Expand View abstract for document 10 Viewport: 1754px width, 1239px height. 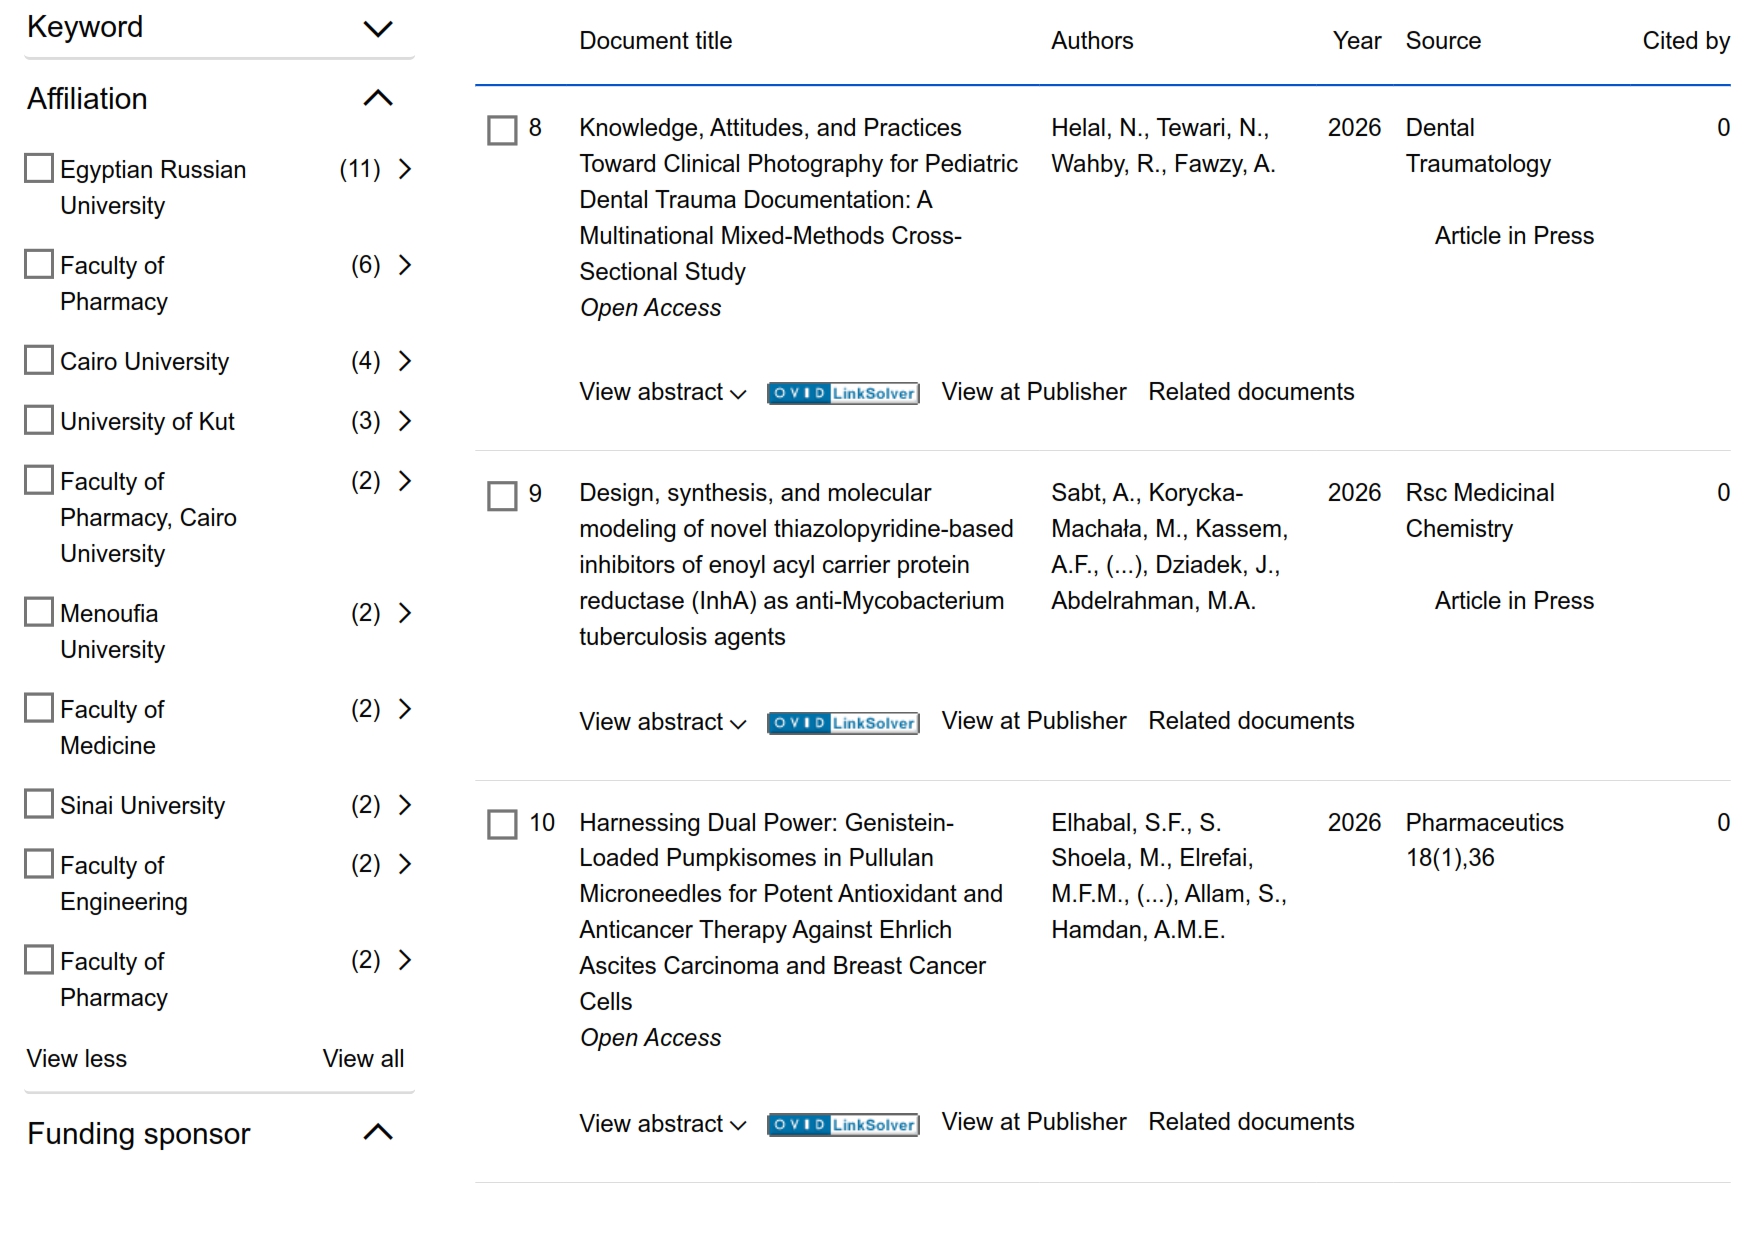click(x=662, y=1123)
